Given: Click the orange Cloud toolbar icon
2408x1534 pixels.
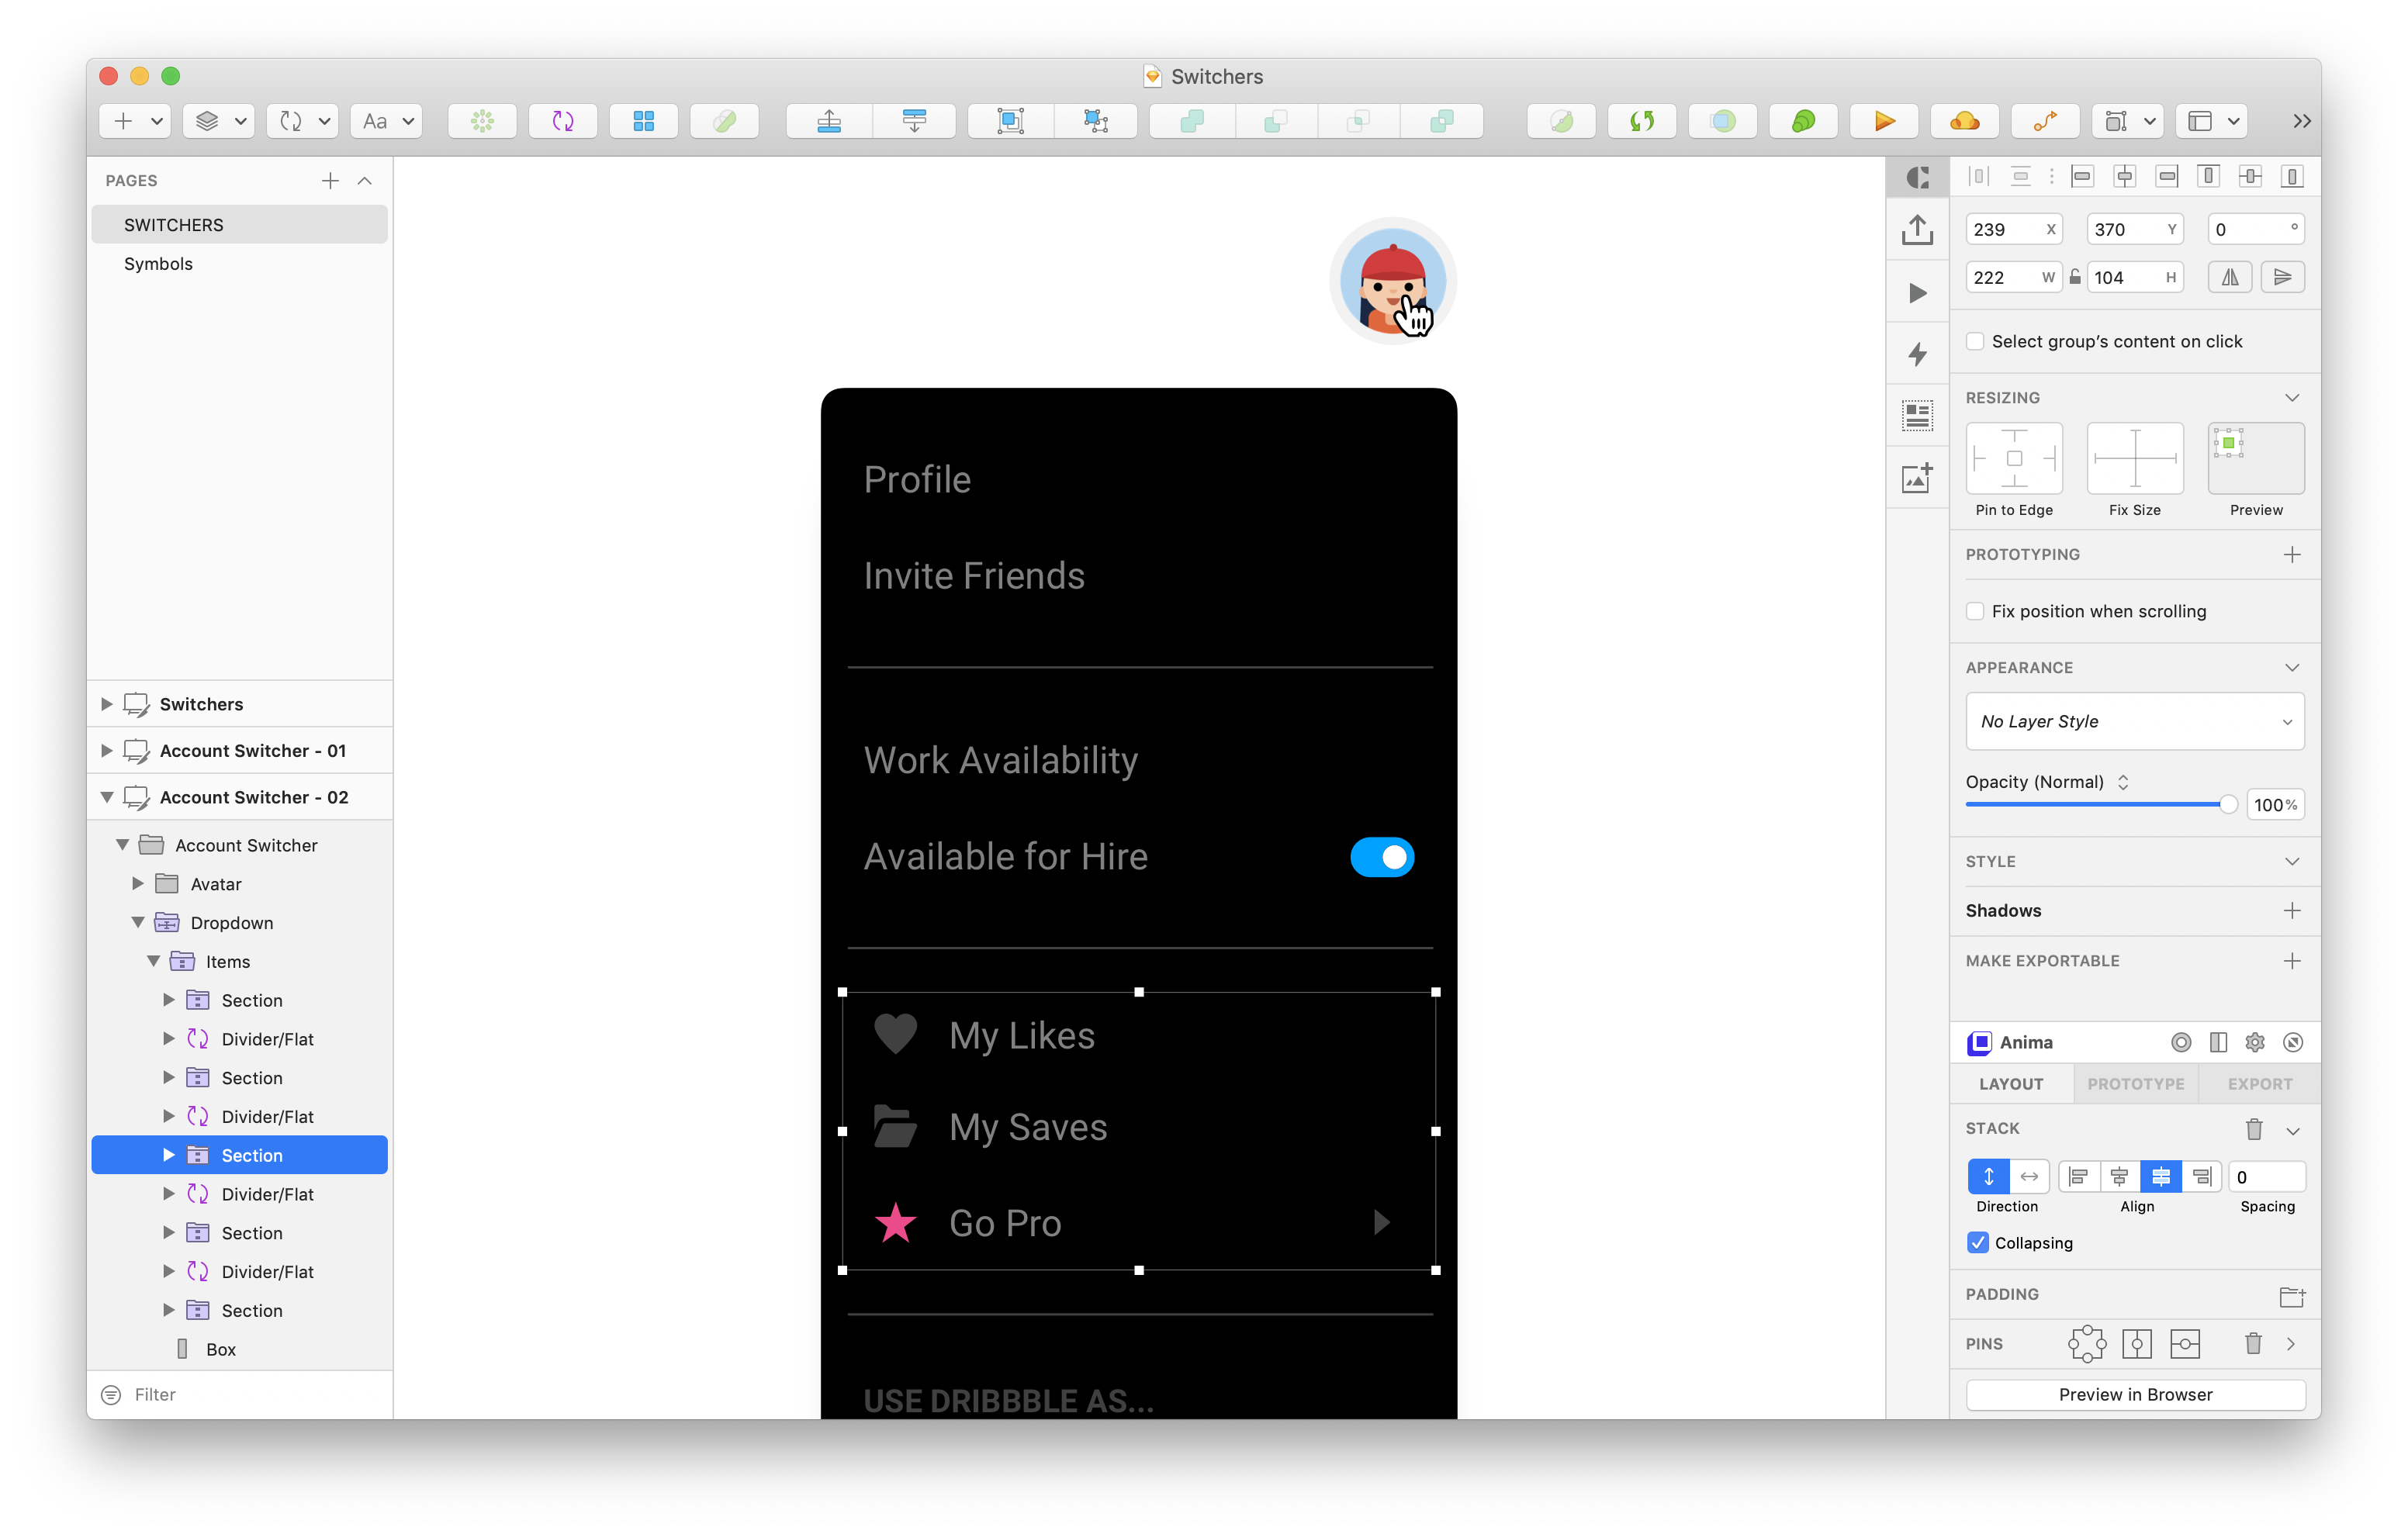Looking at the screenshot, I should point(1964,121).
